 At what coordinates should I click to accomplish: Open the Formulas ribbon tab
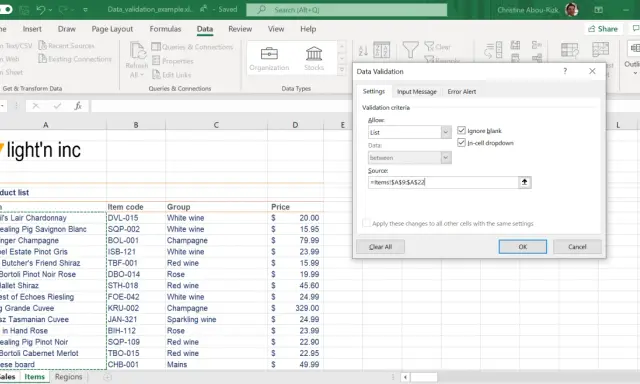coord(165,29)
